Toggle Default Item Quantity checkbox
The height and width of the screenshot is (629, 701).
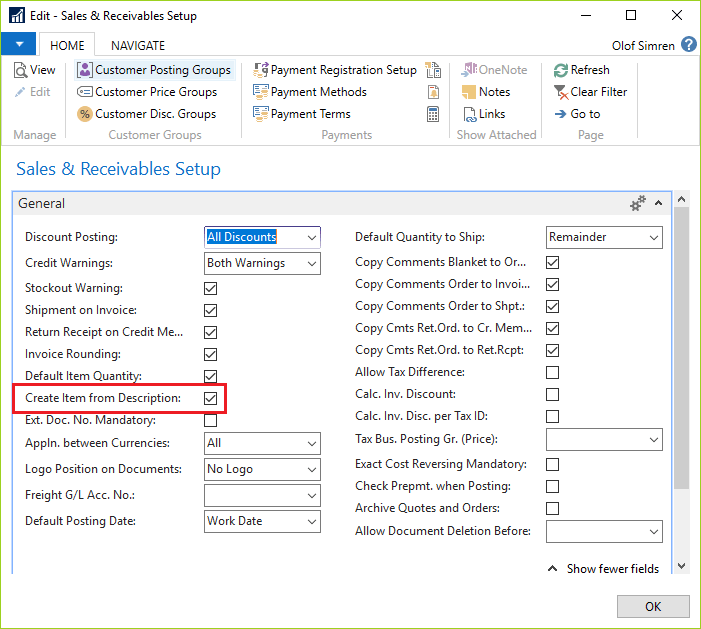tap(211, 376)
